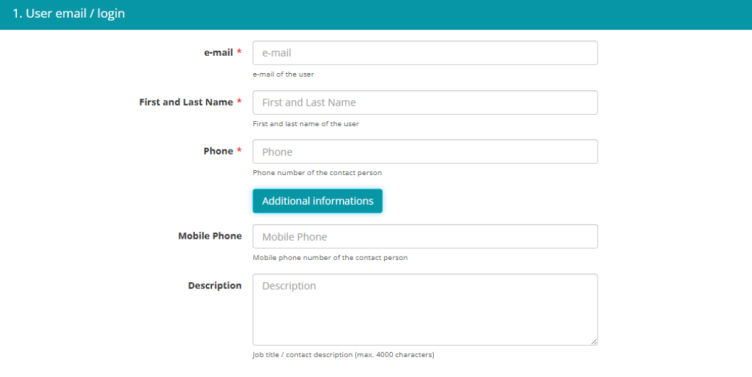Click into the Phone input field
This screenshot has height=377, width=752.
coord(425,152)
